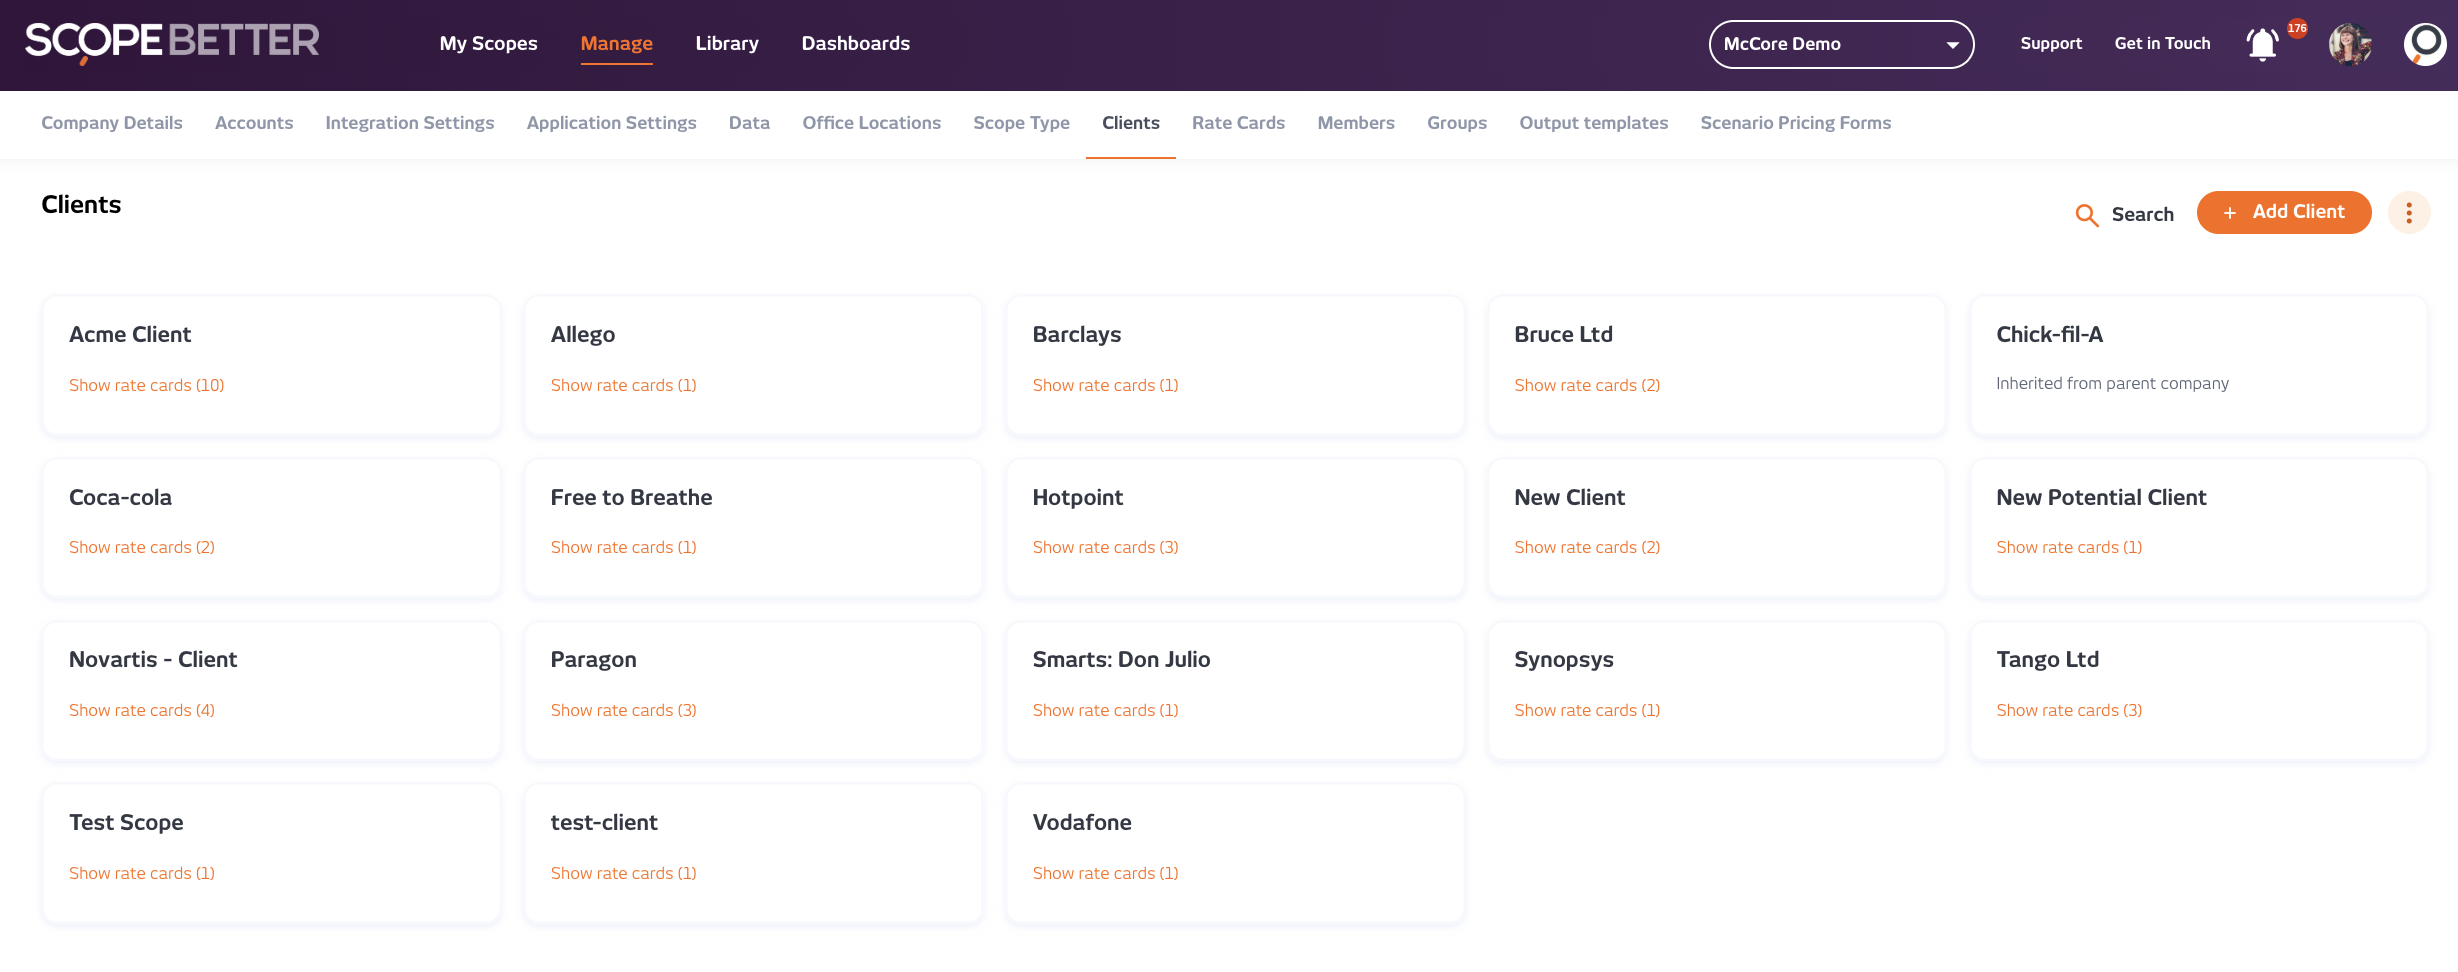Open the three-dot more options menu
2458x972 pixels.
pos(2408,213)
